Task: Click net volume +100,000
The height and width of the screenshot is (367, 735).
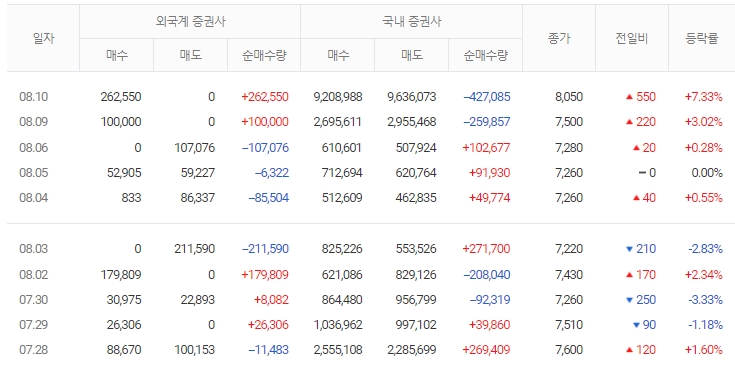Action: tap(265, 122)
